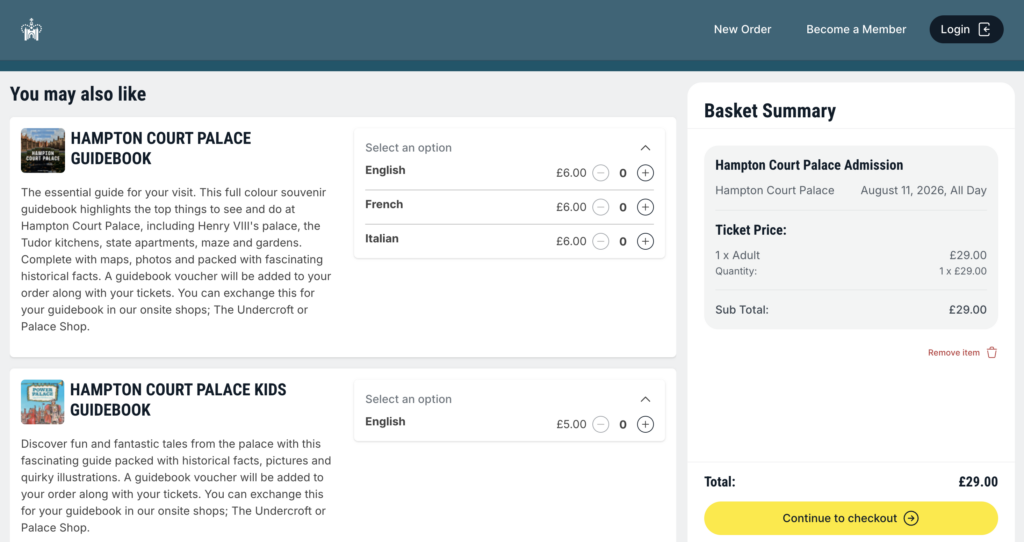
Task: Click the 1 x Adult ticket line
Action: pos(850,255)
